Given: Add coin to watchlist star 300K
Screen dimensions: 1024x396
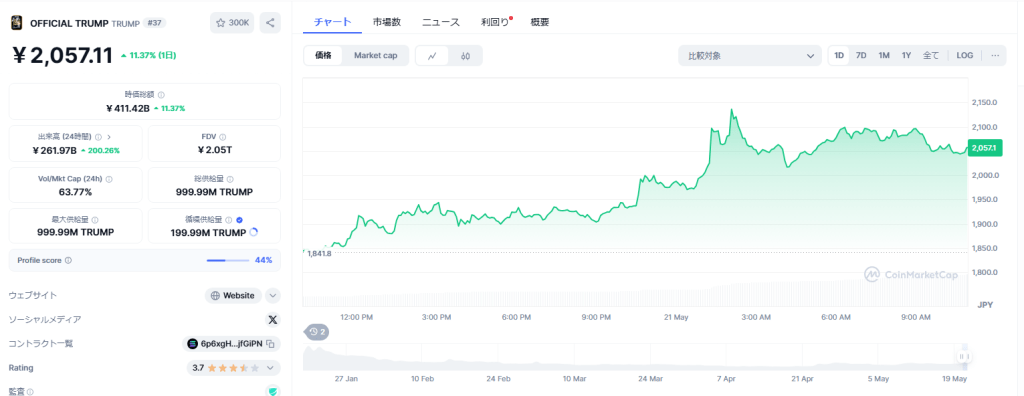Looking at the screenshot, I should [x=232, y=23].
